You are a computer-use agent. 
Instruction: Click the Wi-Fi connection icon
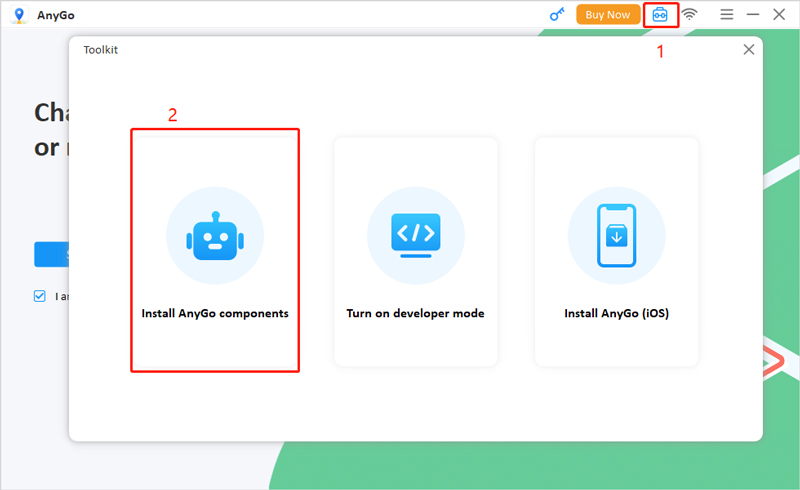[689, 14]
